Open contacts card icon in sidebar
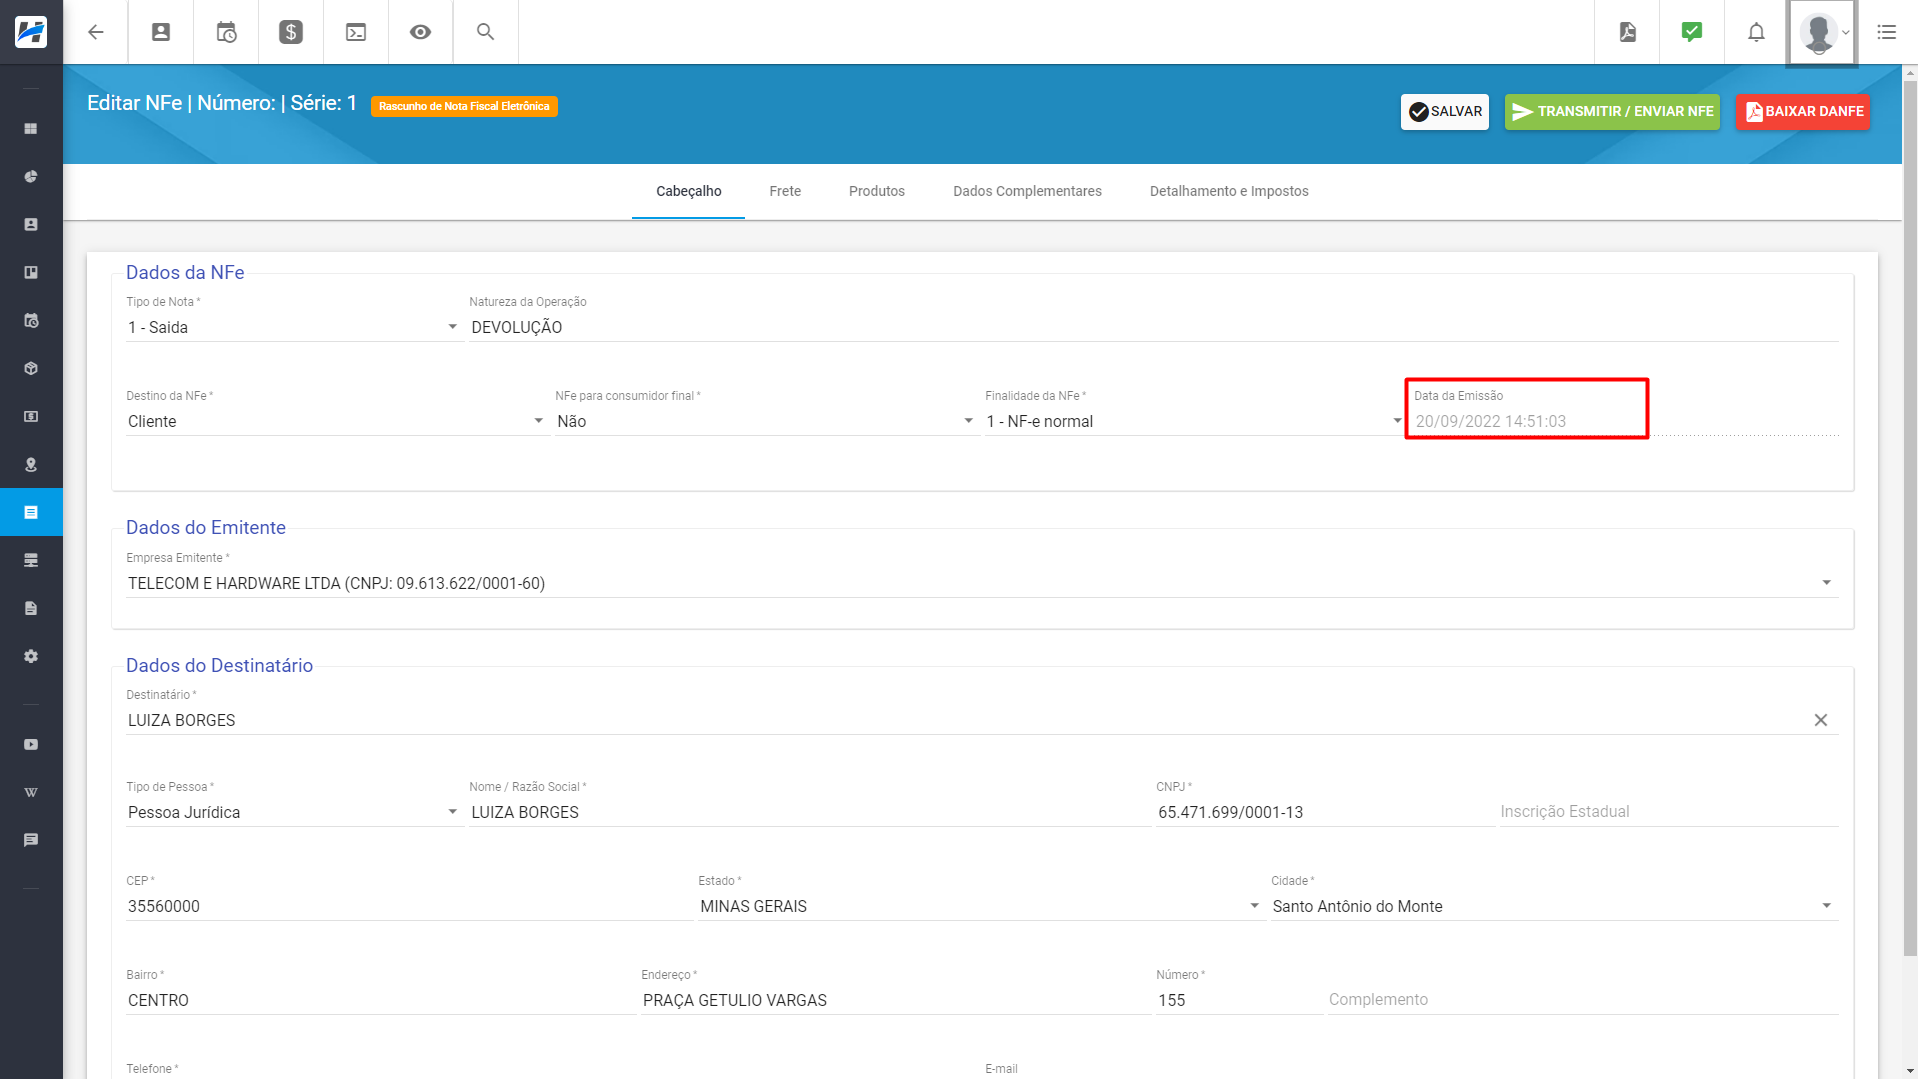The height and width of the screenshot is (1079, 1918). point(31,225)
